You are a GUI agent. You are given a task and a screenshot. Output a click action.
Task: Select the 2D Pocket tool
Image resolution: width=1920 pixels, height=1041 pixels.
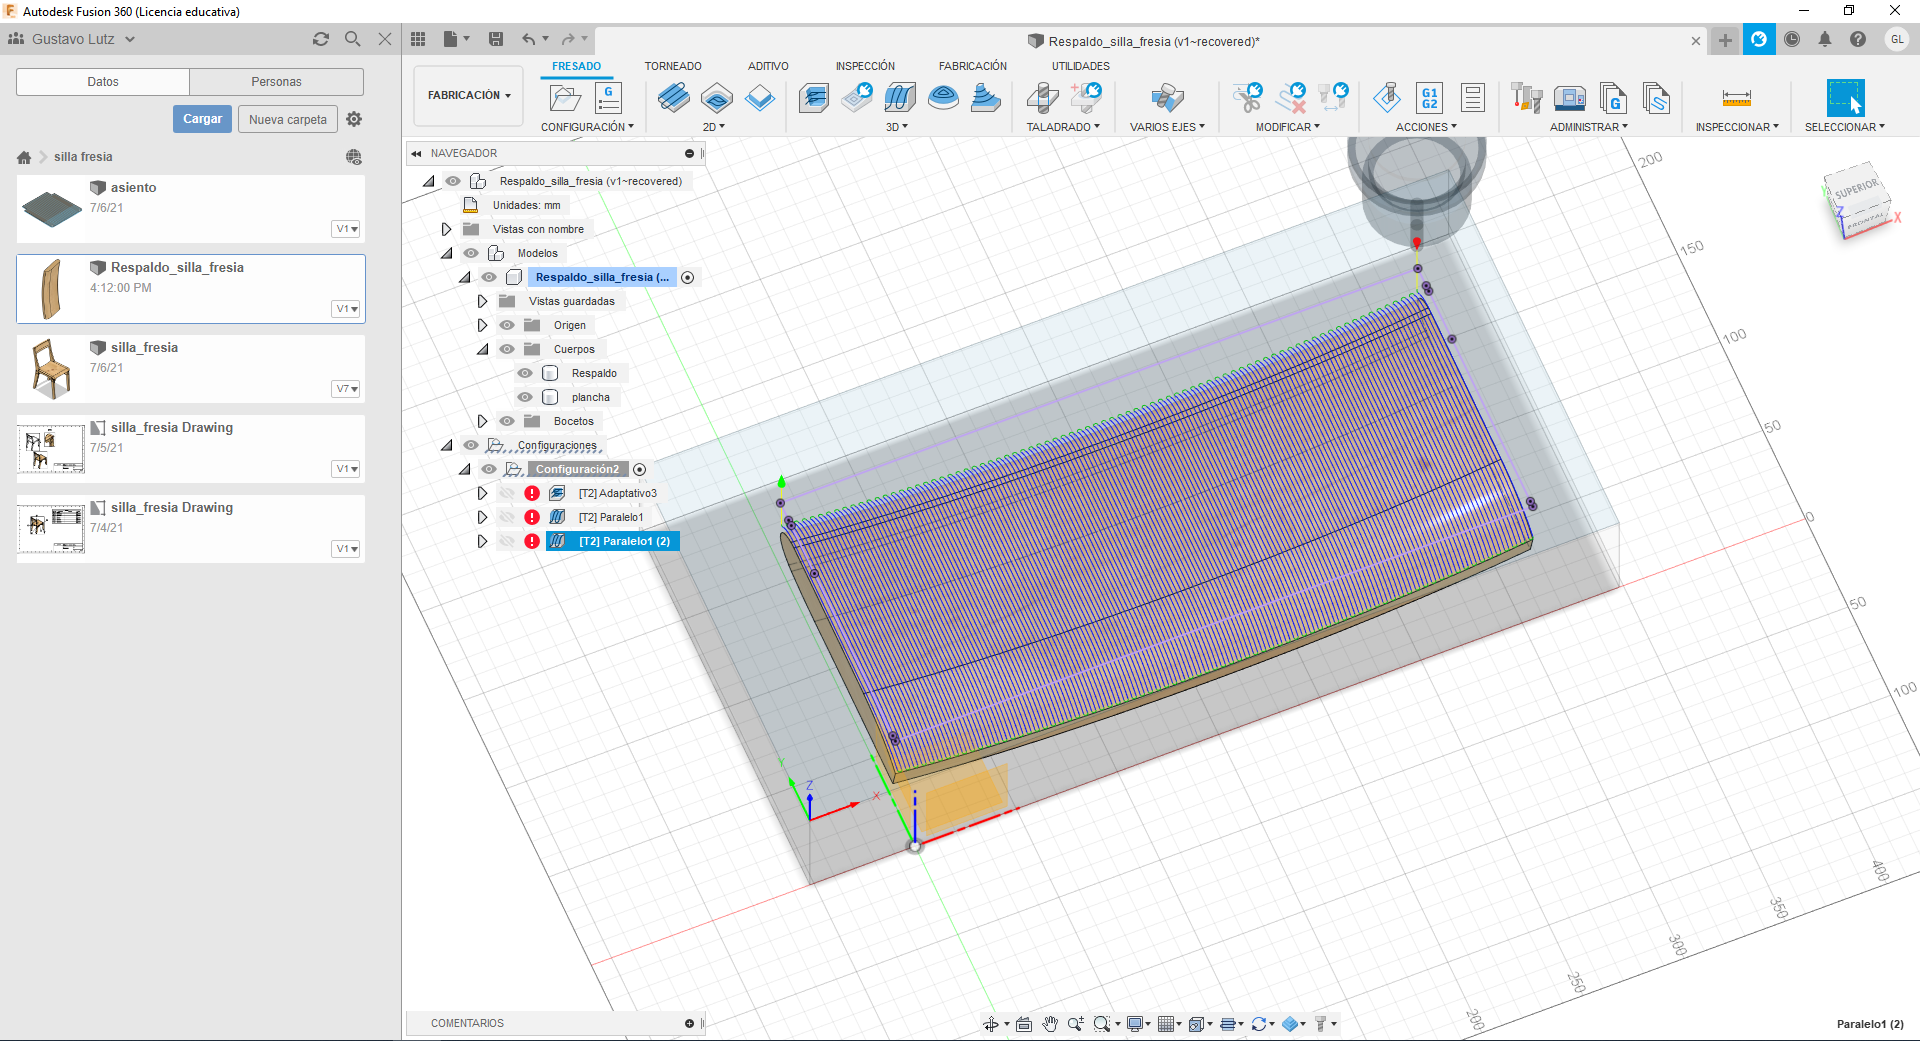pos(717,98)
